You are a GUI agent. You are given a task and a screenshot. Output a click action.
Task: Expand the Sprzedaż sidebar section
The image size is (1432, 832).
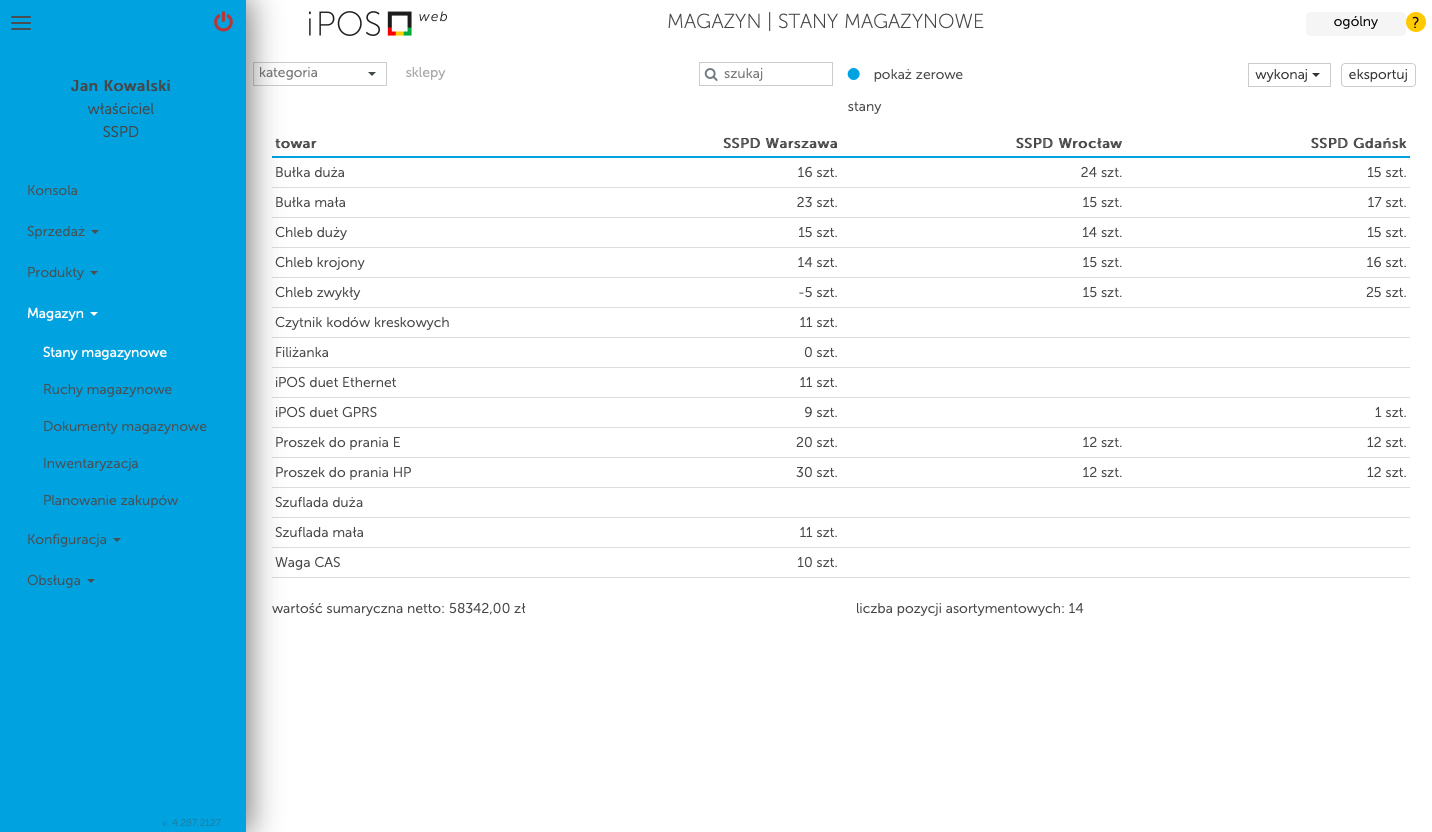point(62,231)
